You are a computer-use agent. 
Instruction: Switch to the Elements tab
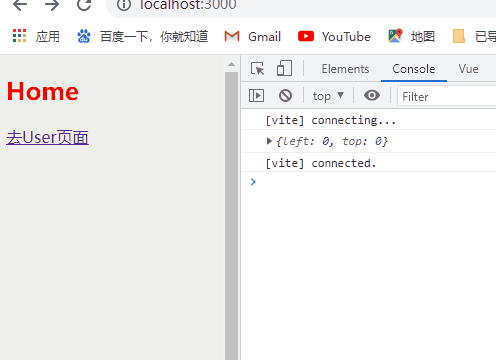click(x=345, y=69)
